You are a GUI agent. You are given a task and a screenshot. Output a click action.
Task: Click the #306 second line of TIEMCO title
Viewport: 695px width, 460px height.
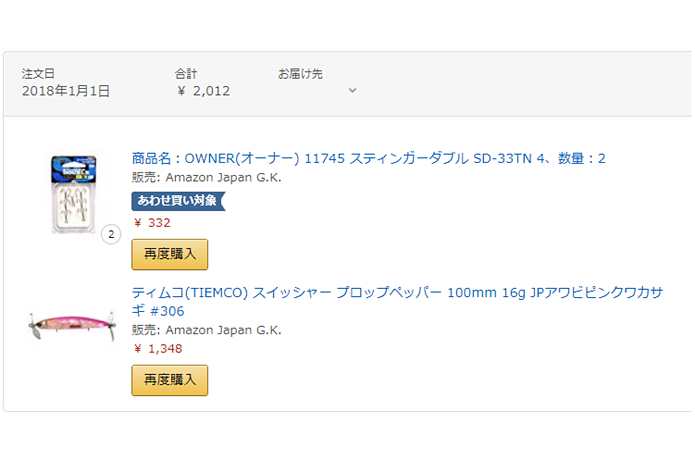(158, 311)
